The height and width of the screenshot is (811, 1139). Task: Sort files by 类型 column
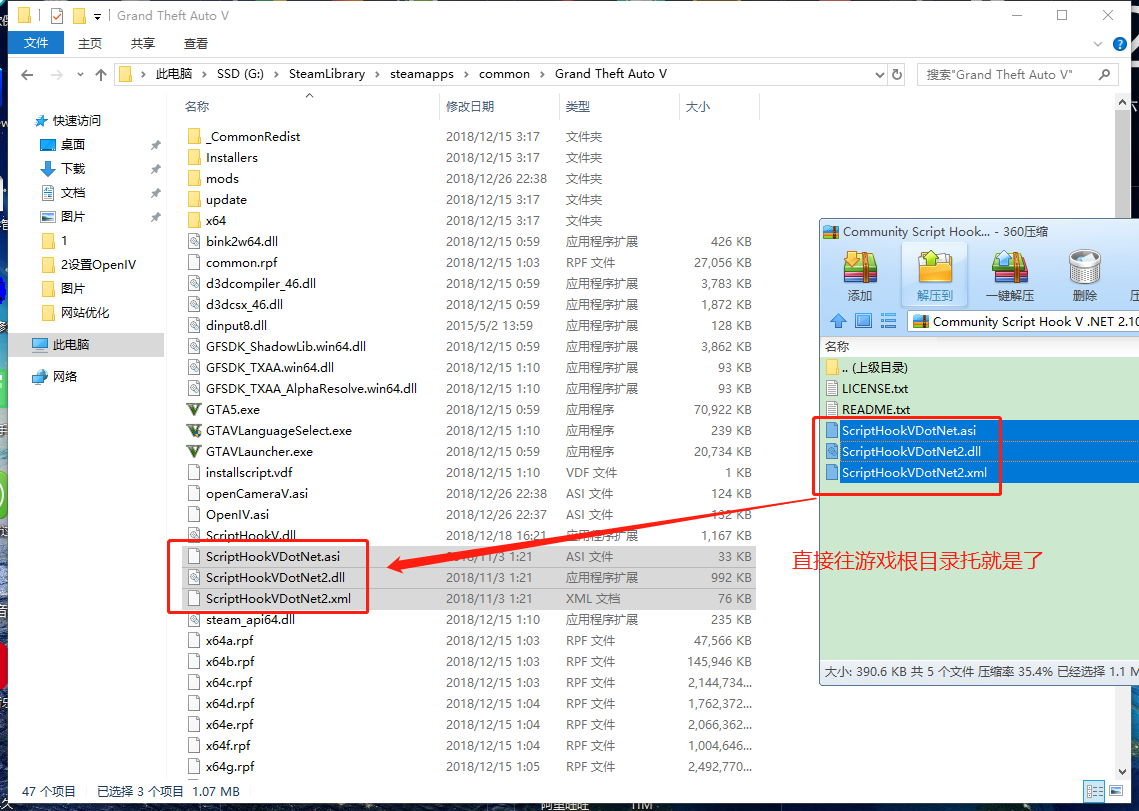577,107
